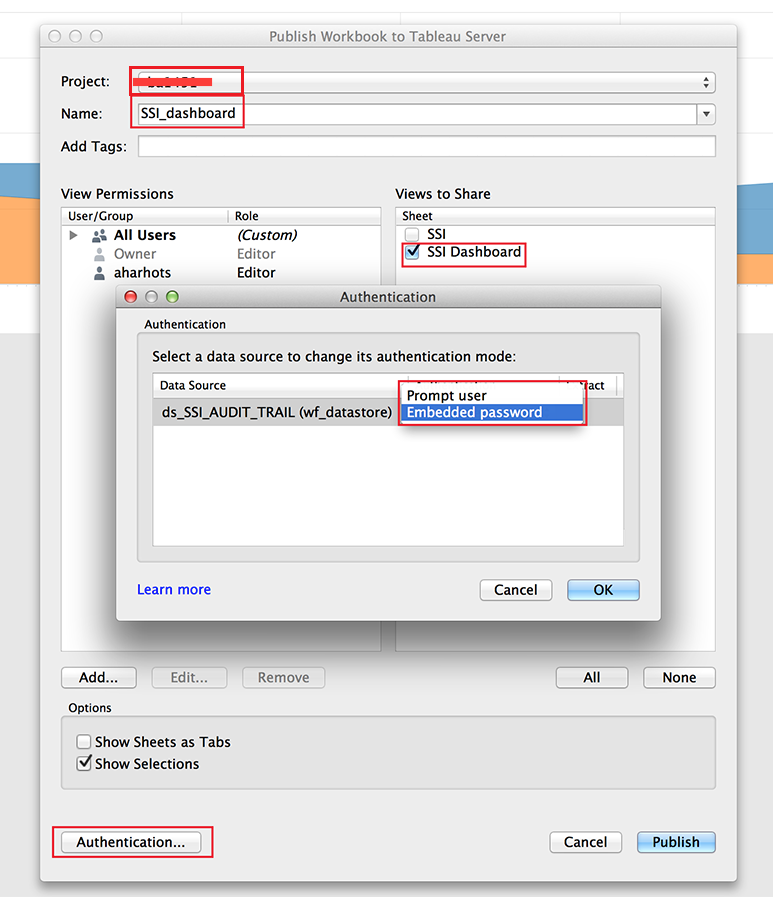
Task: Click the Role column header
Action: coord(304,216)
